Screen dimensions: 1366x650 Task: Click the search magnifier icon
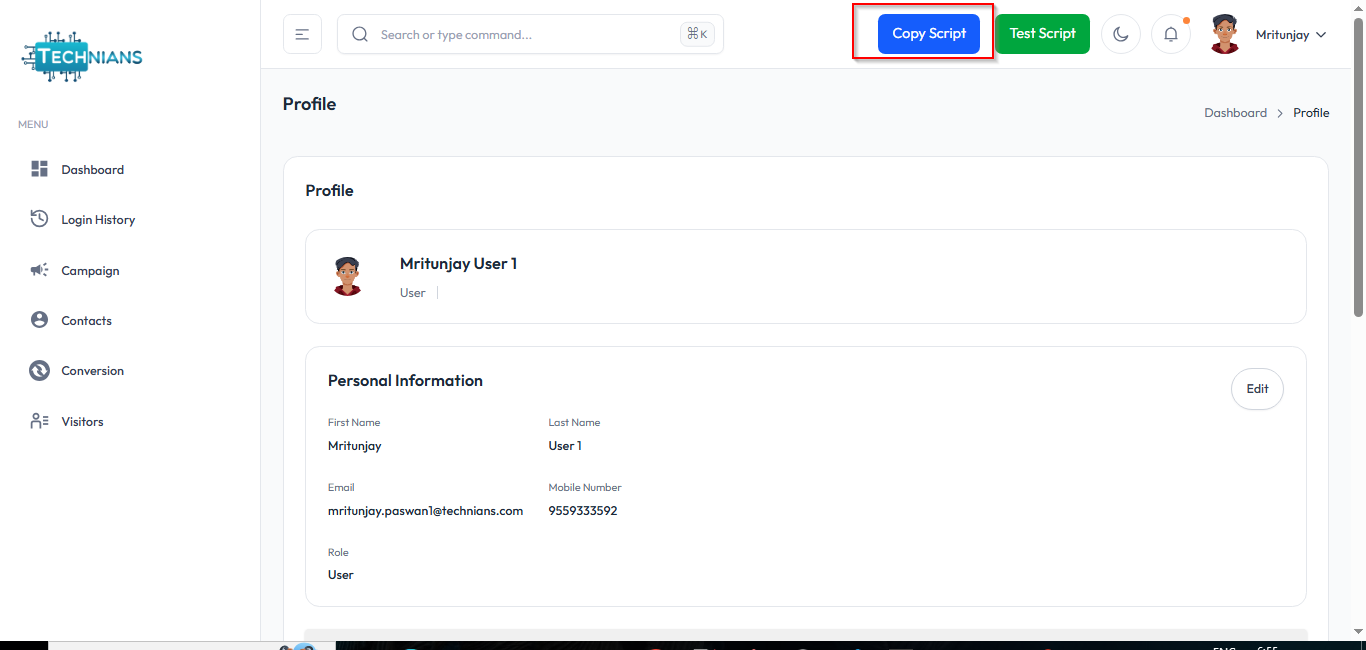click(x=360, y=34)
